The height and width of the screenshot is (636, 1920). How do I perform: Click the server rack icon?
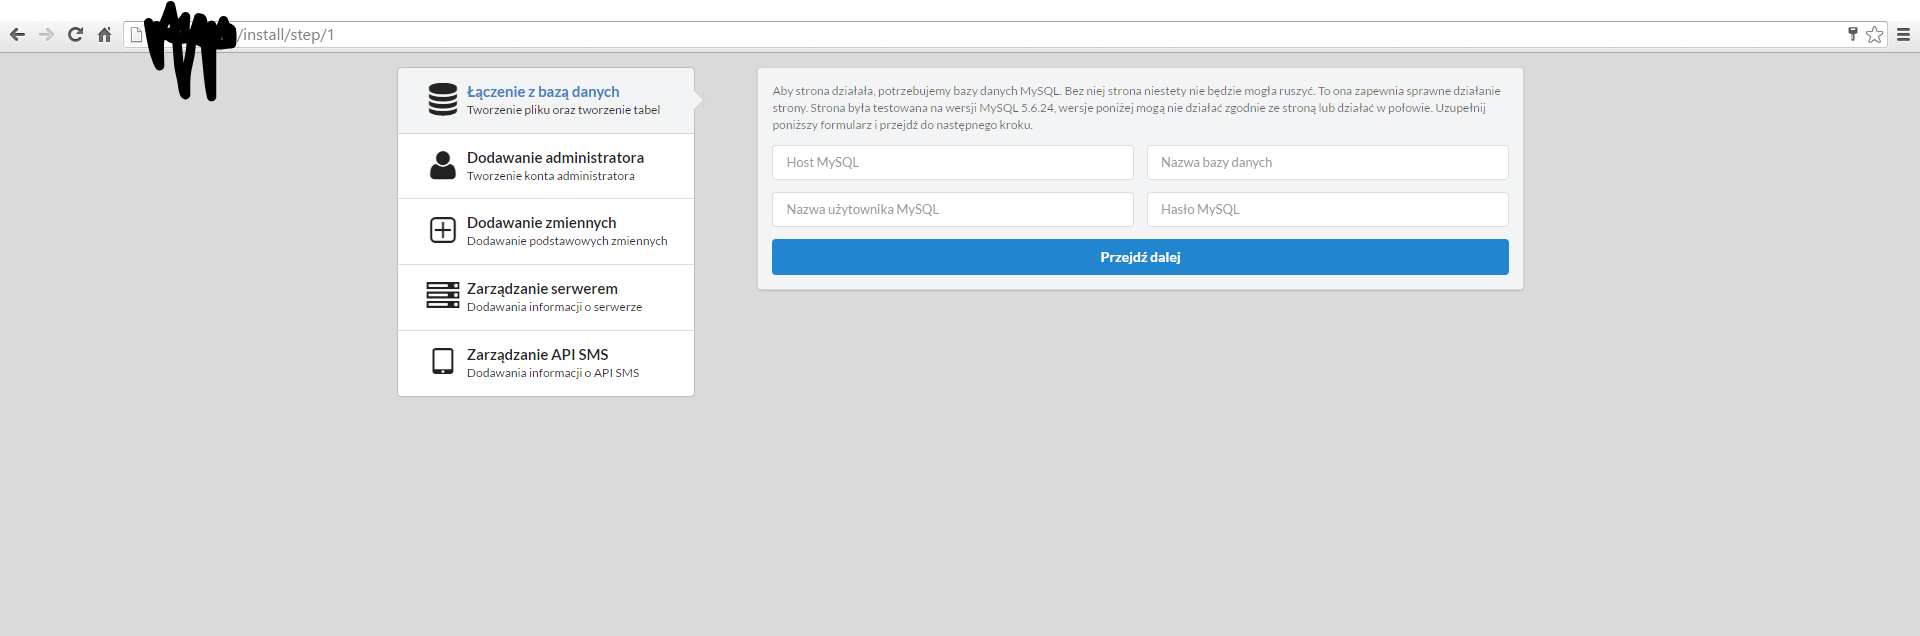pyautogui.click(x=442, y=295)
